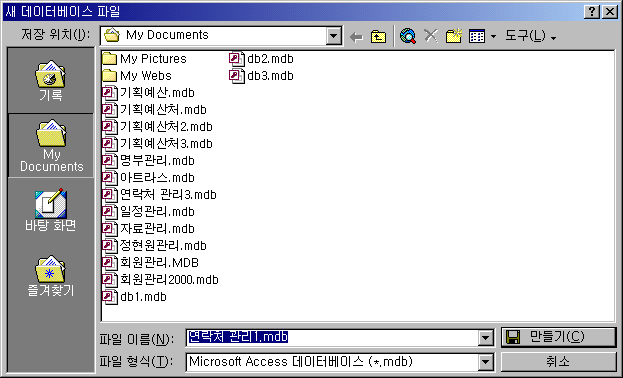Screen dimensions: 623x378
Task: Expand the 저장 위치 location dropdown
Action: pos(334,36)
